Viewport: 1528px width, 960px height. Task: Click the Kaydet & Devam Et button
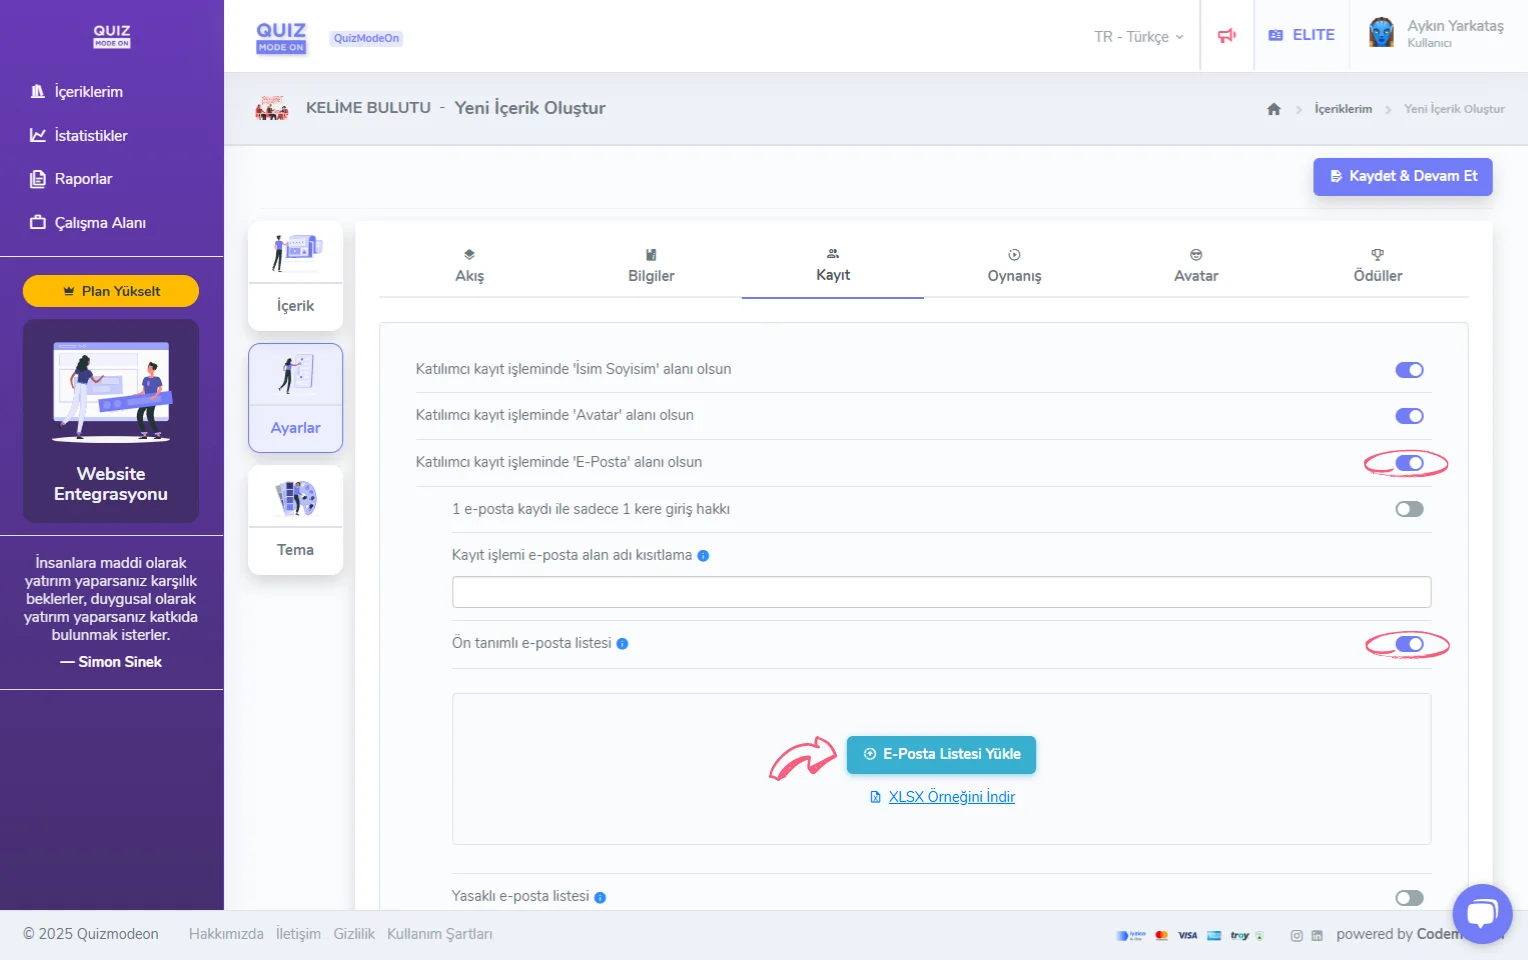coord(1402,176)
